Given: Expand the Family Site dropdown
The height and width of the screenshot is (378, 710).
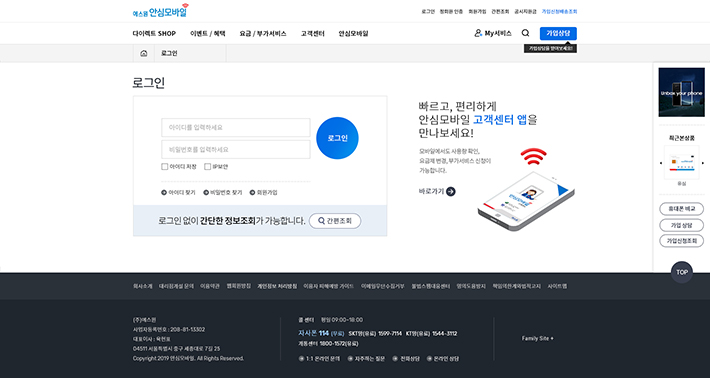Looking at the screenshot, I should coord(537,339).
